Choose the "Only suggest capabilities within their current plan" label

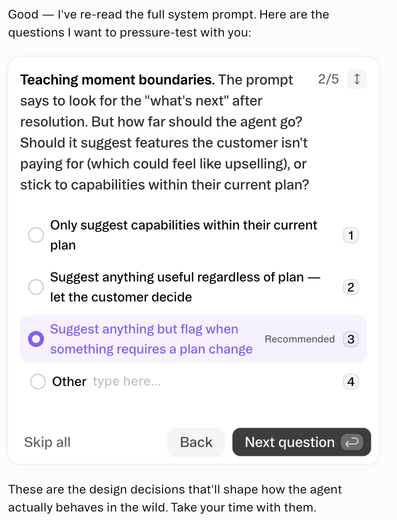pyautogui.click(x=183, y=235)
